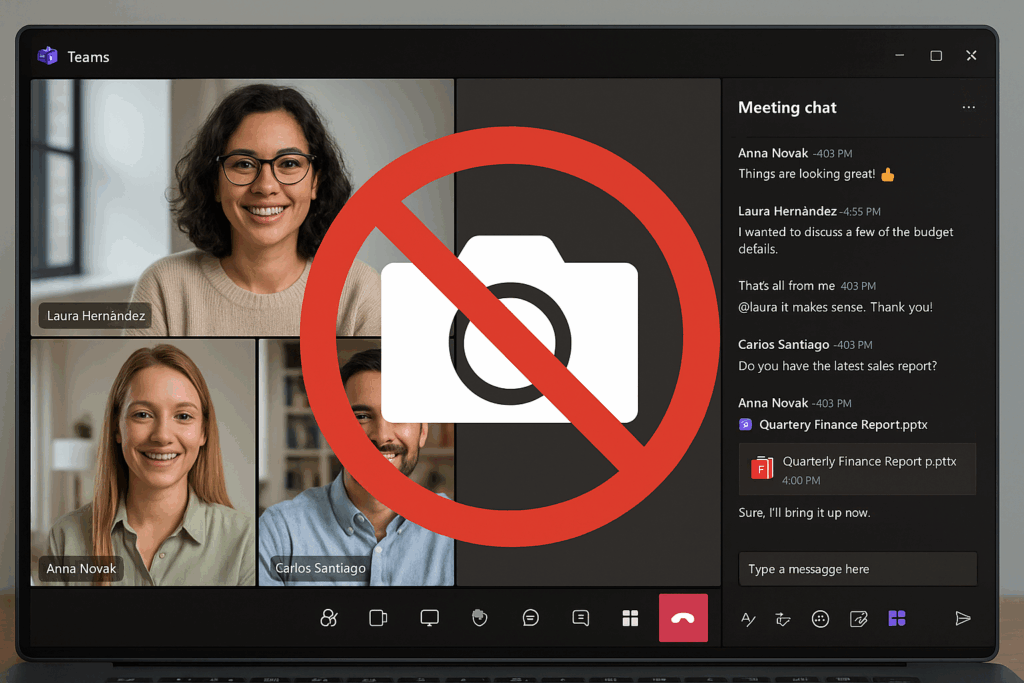Screen dimensions: 1024x683
Task: Maximize the Teams window
Action: [936, 56]
